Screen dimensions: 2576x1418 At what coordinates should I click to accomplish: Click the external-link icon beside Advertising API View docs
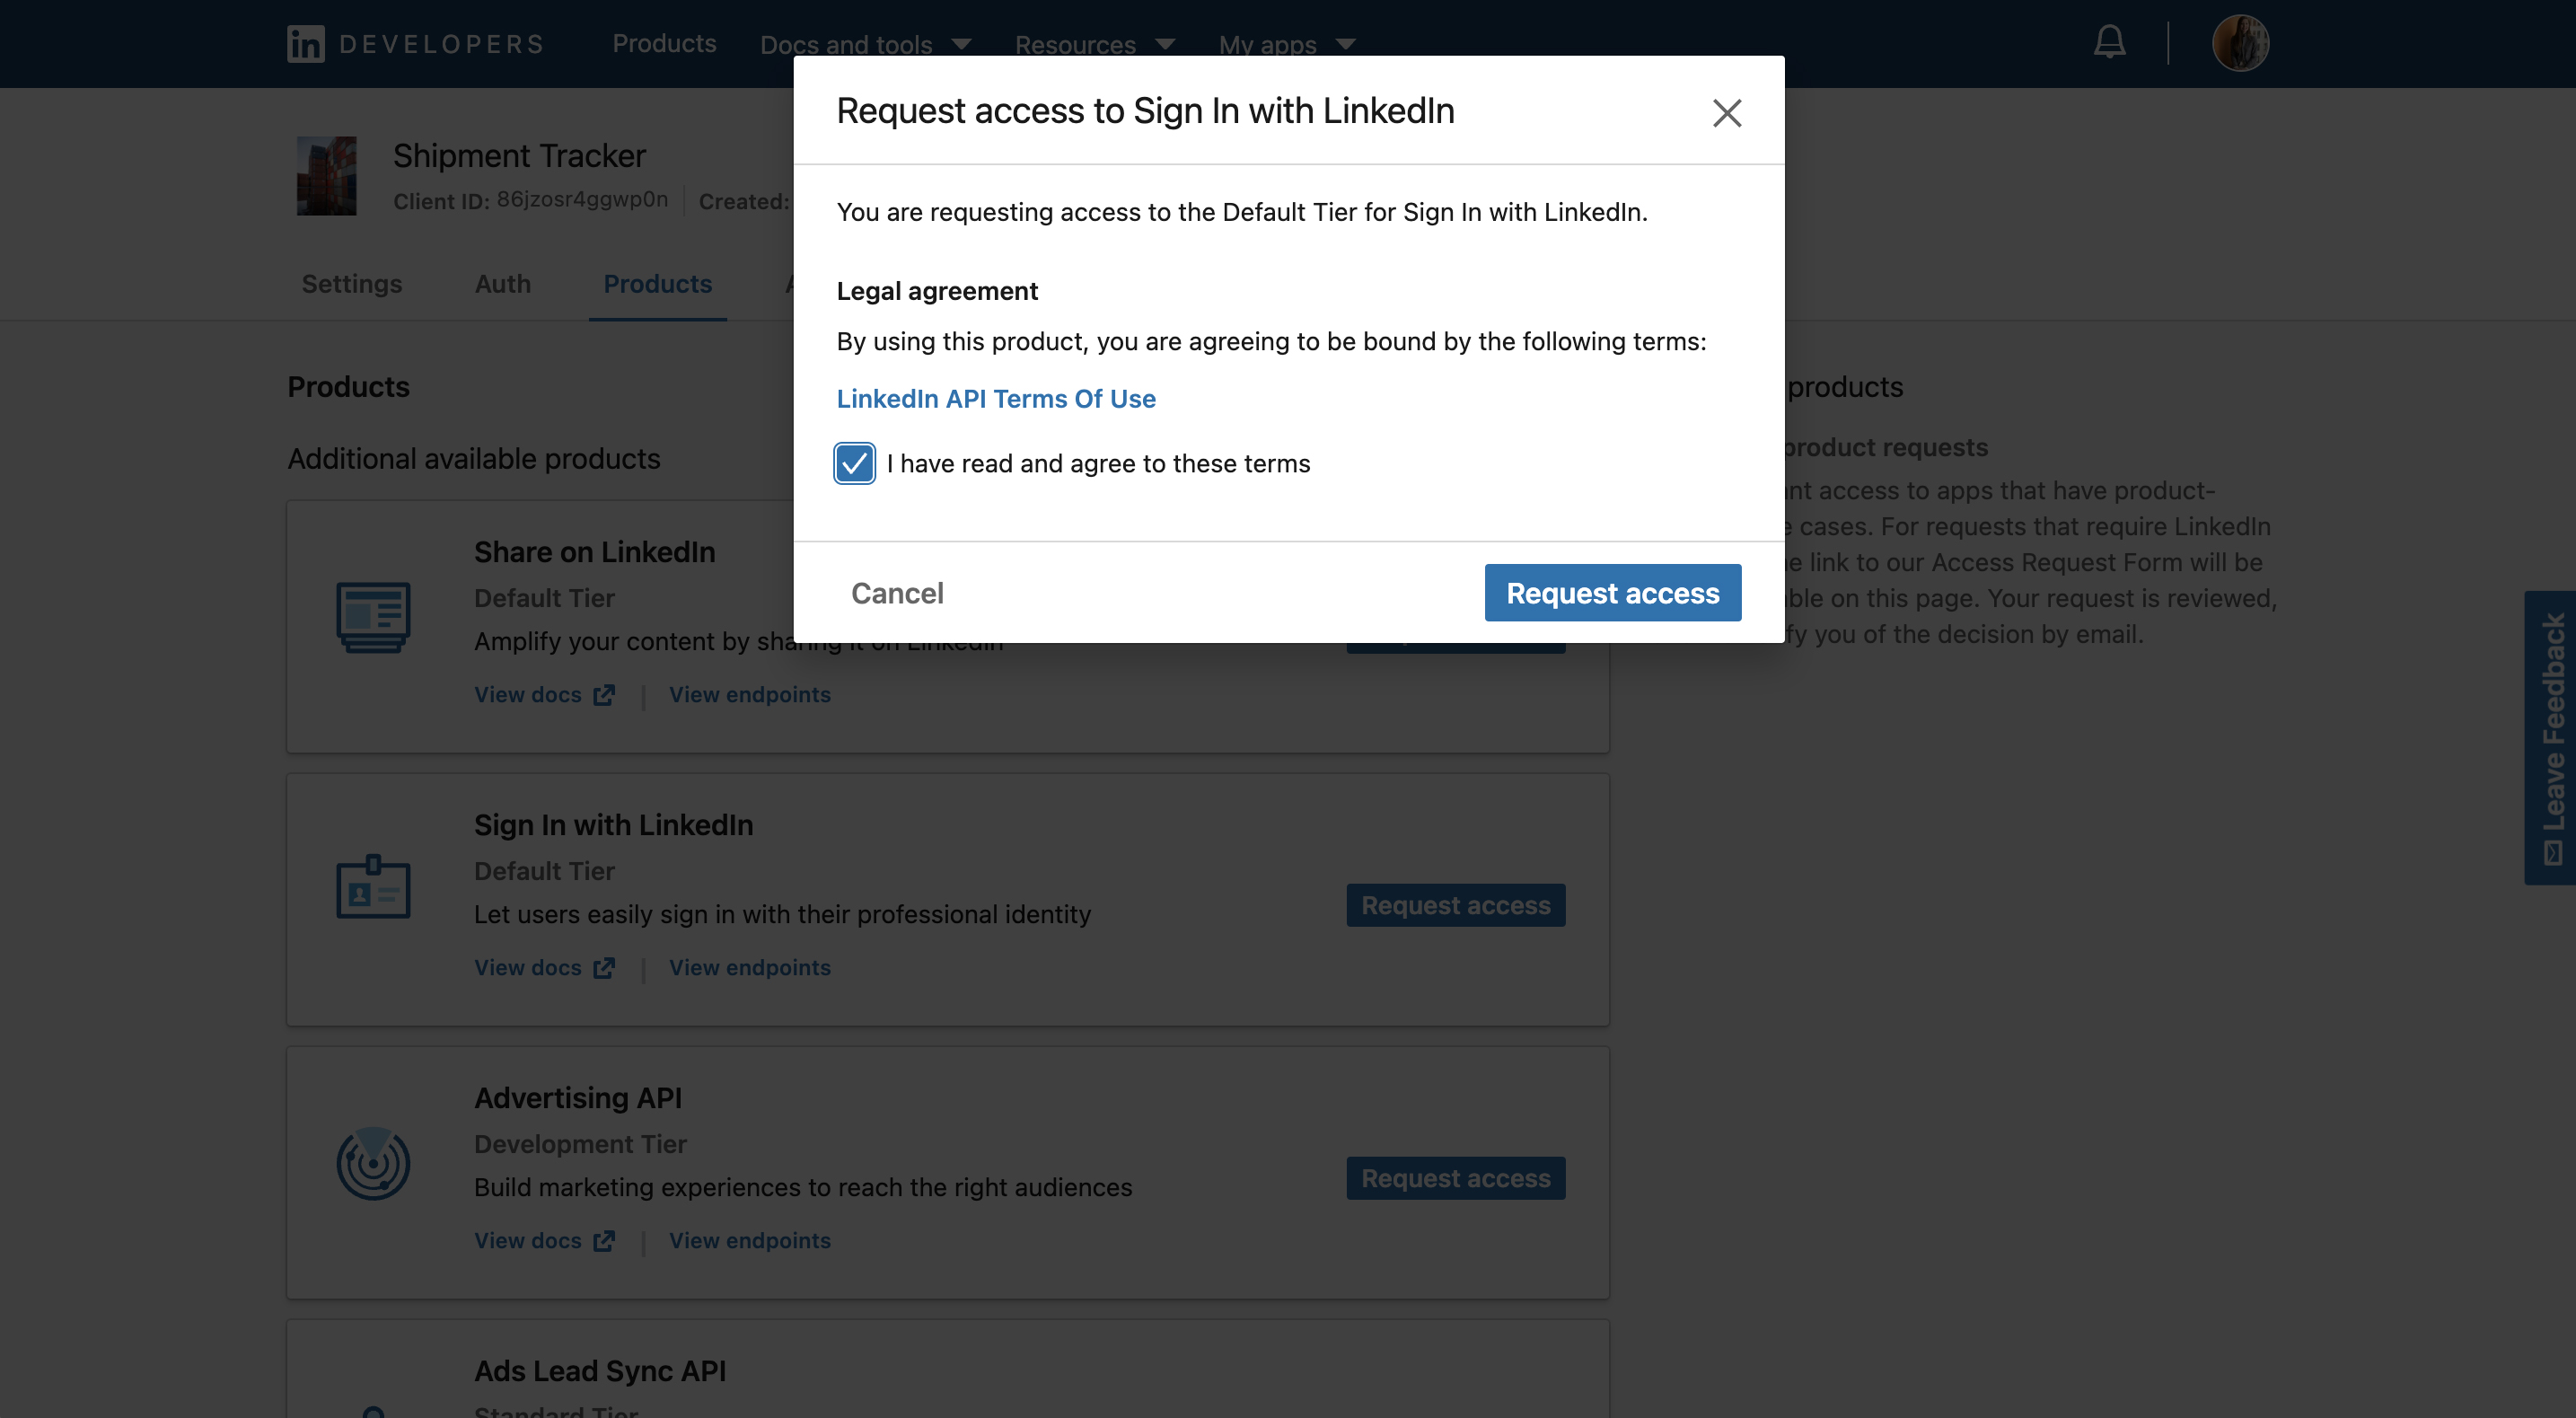click(x=603, y=1240)
